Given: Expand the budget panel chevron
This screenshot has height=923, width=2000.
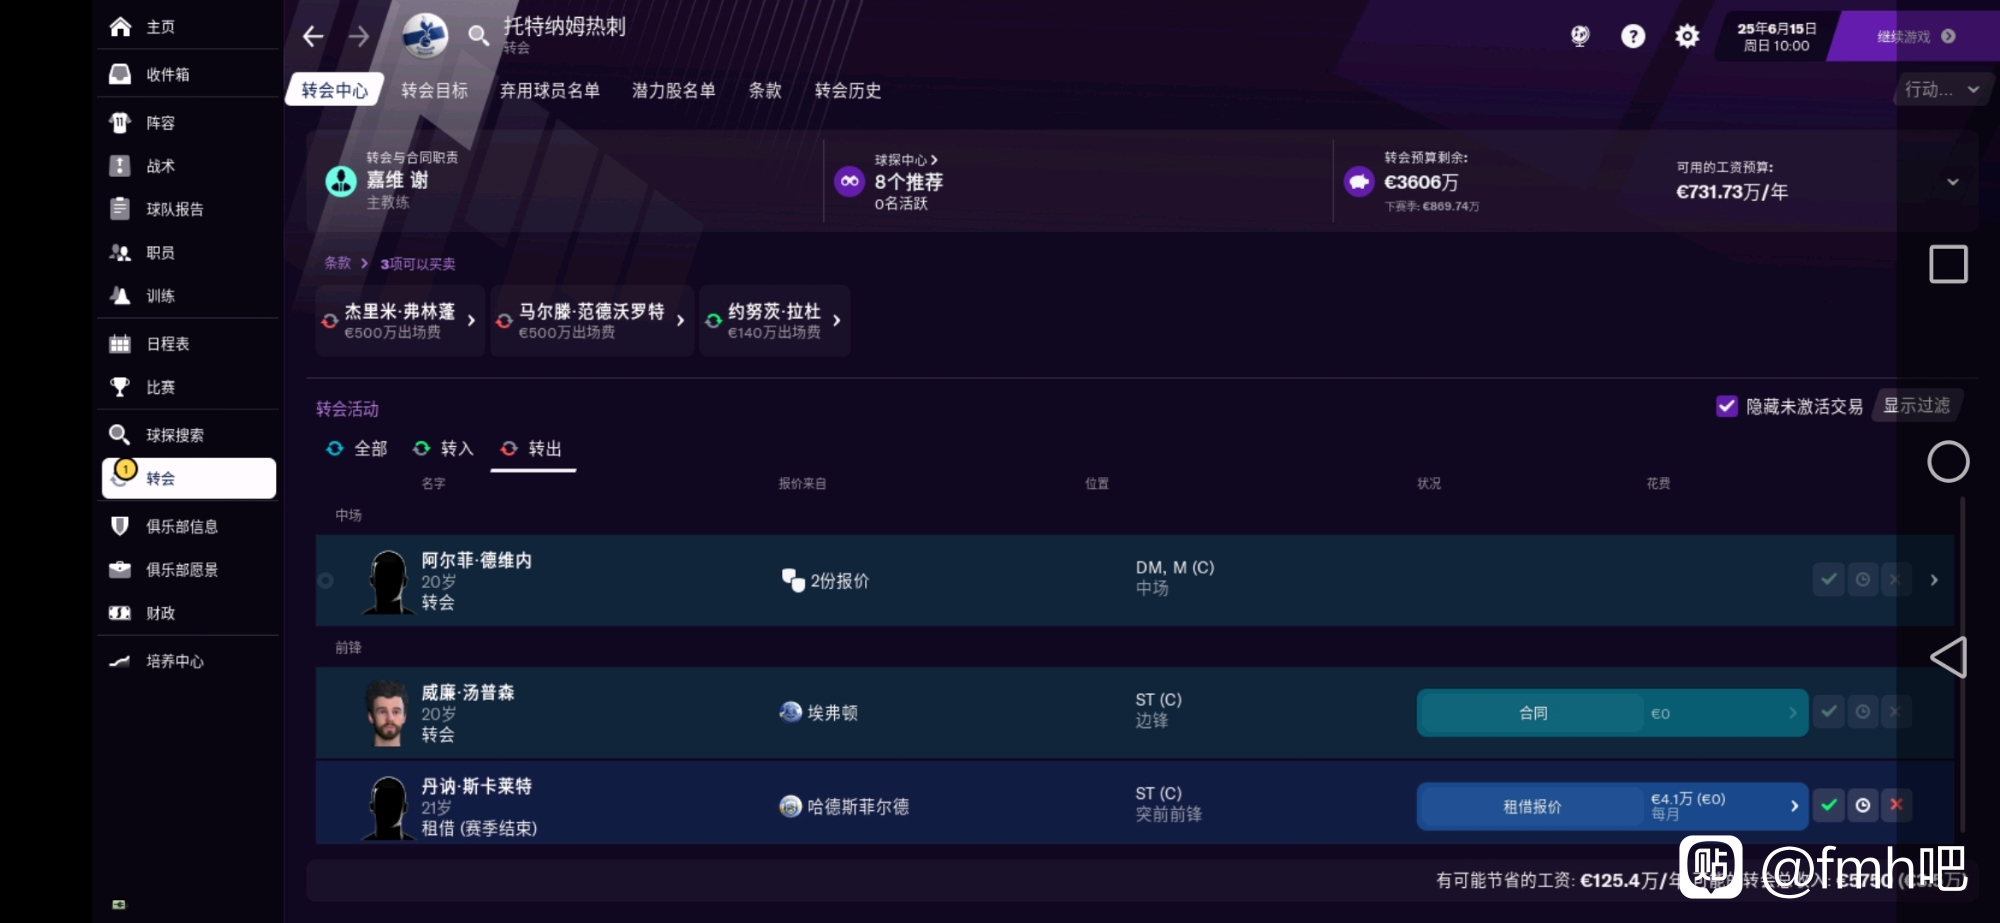Looking at the screenshot, I should point(1953,182).
